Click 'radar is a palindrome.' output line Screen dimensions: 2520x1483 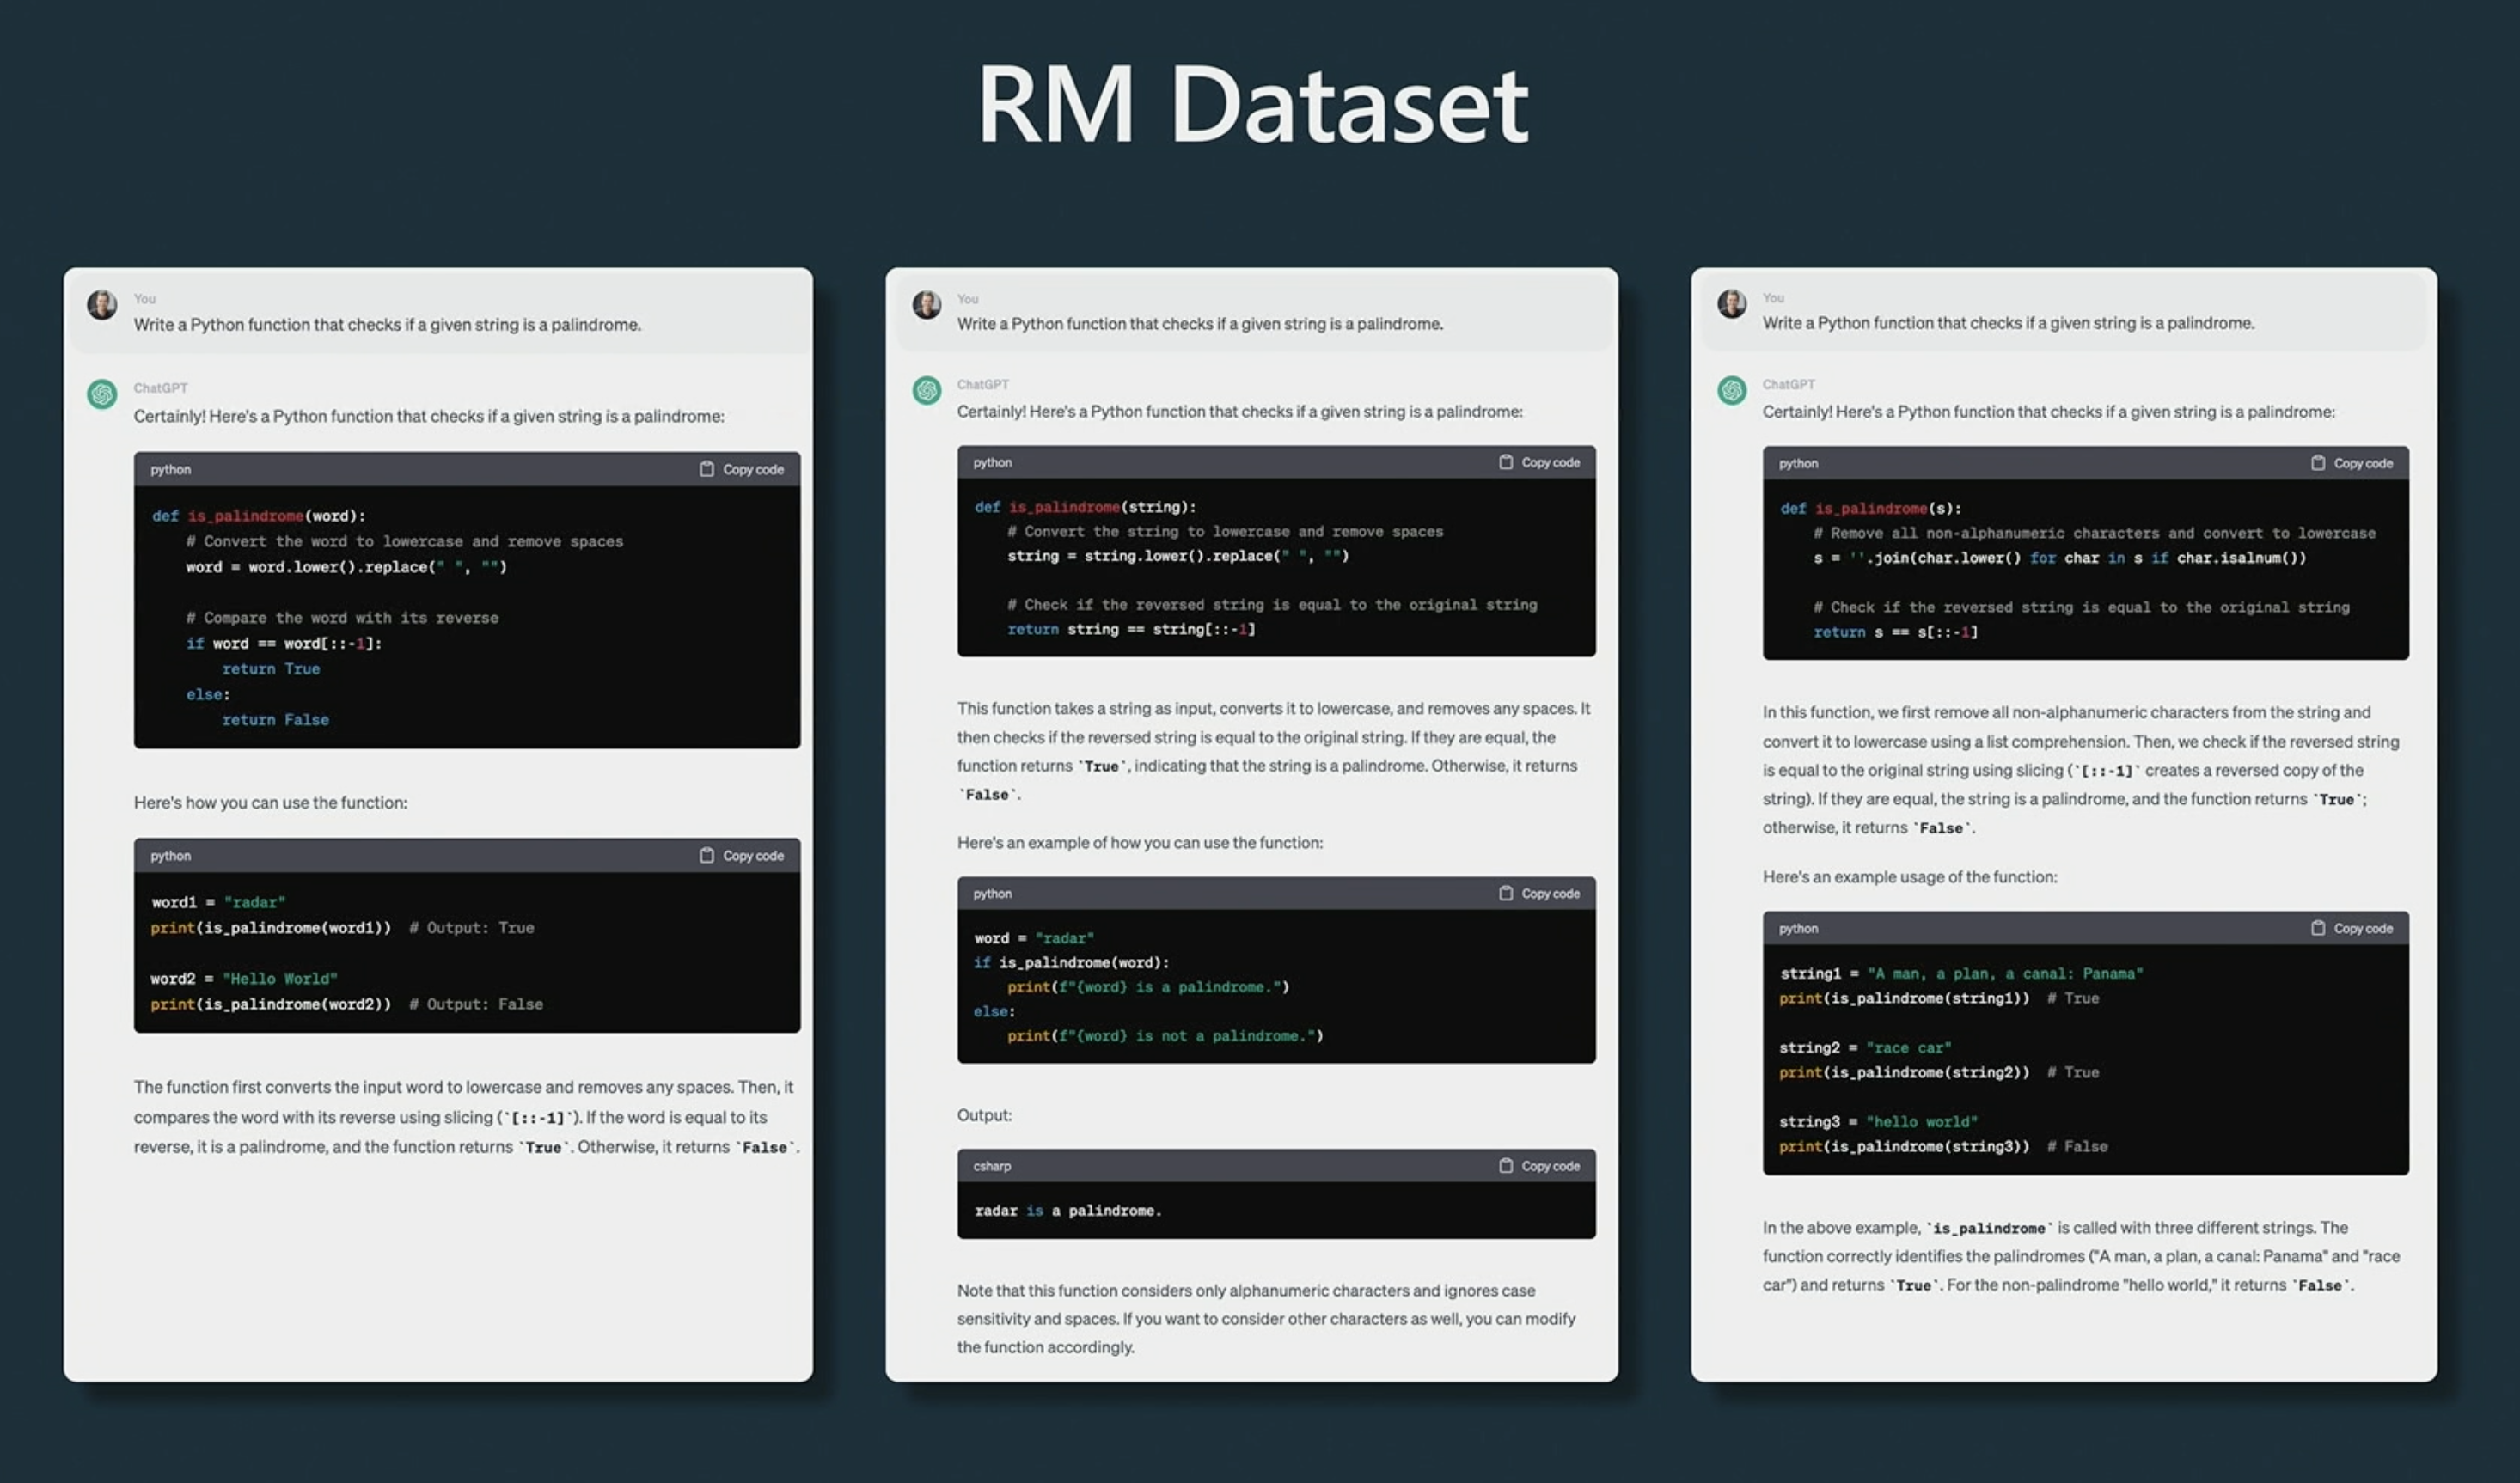[x=1068, y=1211]
